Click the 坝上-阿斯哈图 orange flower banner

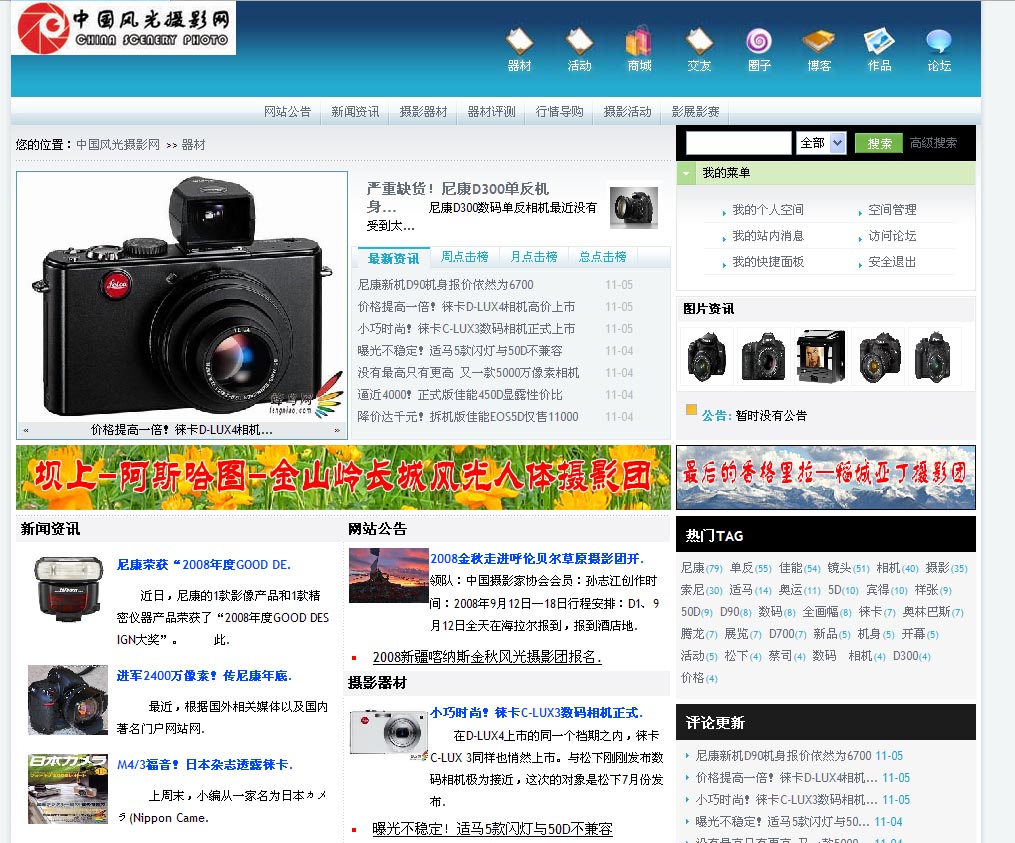[343, 477]
